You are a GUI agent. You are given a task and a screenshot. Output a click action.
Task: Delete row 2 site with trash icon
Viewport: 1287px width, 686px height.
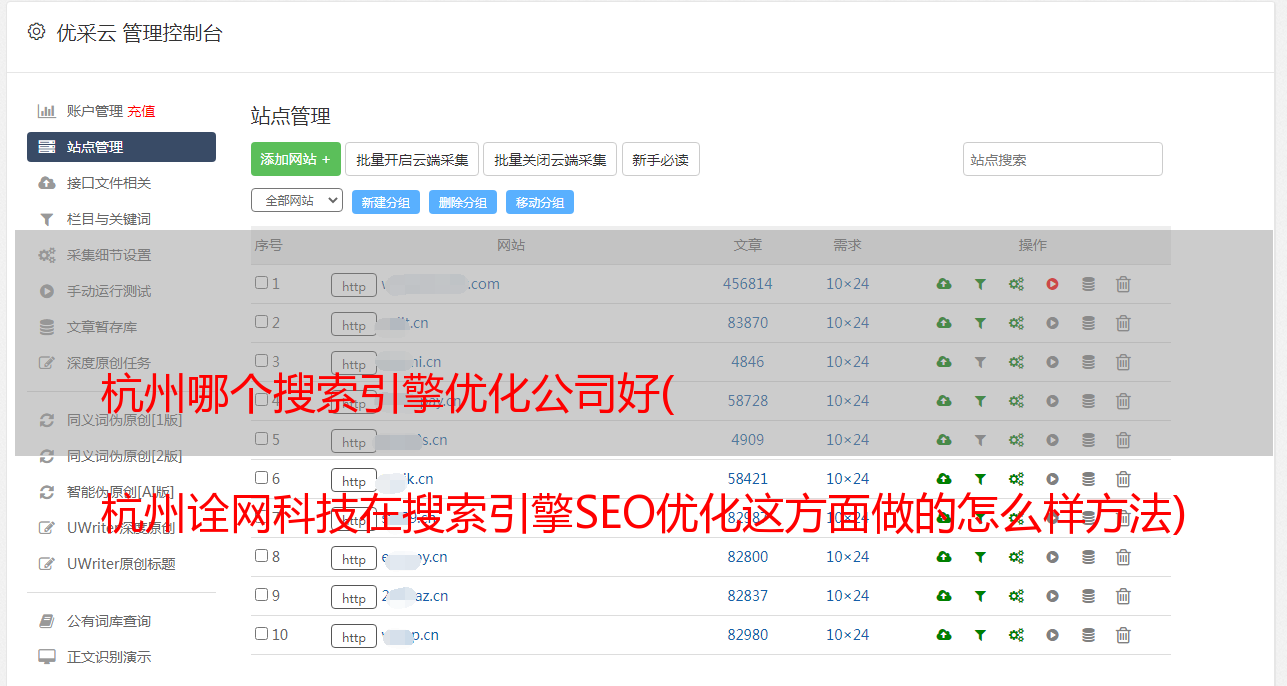[1123, 323]
